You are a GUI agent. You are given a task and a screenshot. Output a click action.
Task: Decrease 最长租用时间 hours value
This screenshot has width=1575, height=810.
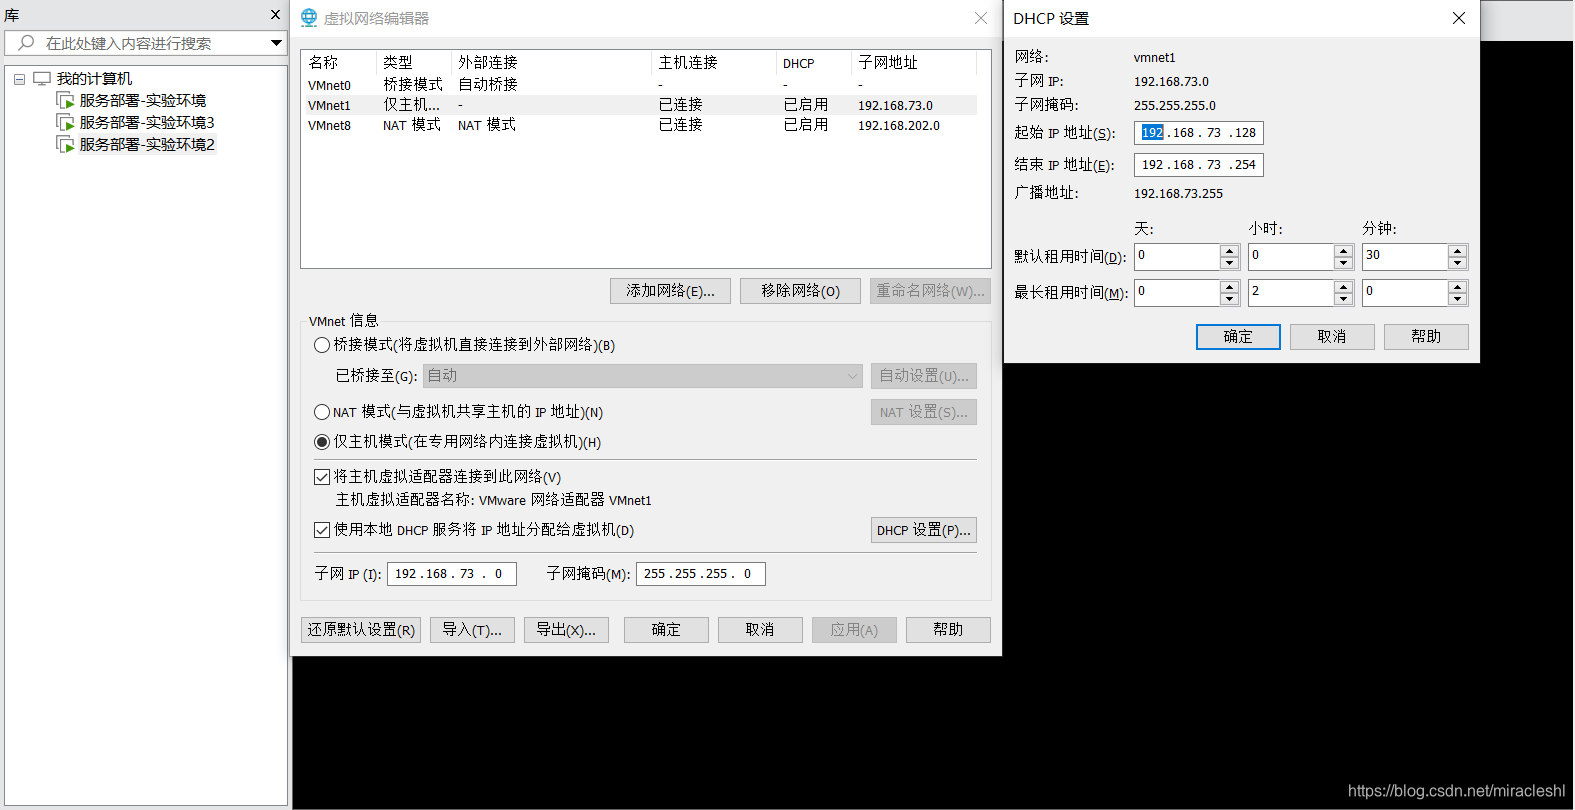(1344, 299)
